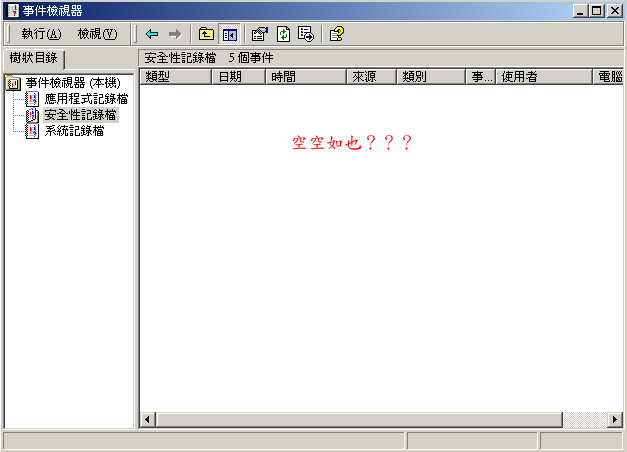Open the Help toolbar icon
Screen dimensions: 627x452
pyautogui.click(x=337, y=34)
